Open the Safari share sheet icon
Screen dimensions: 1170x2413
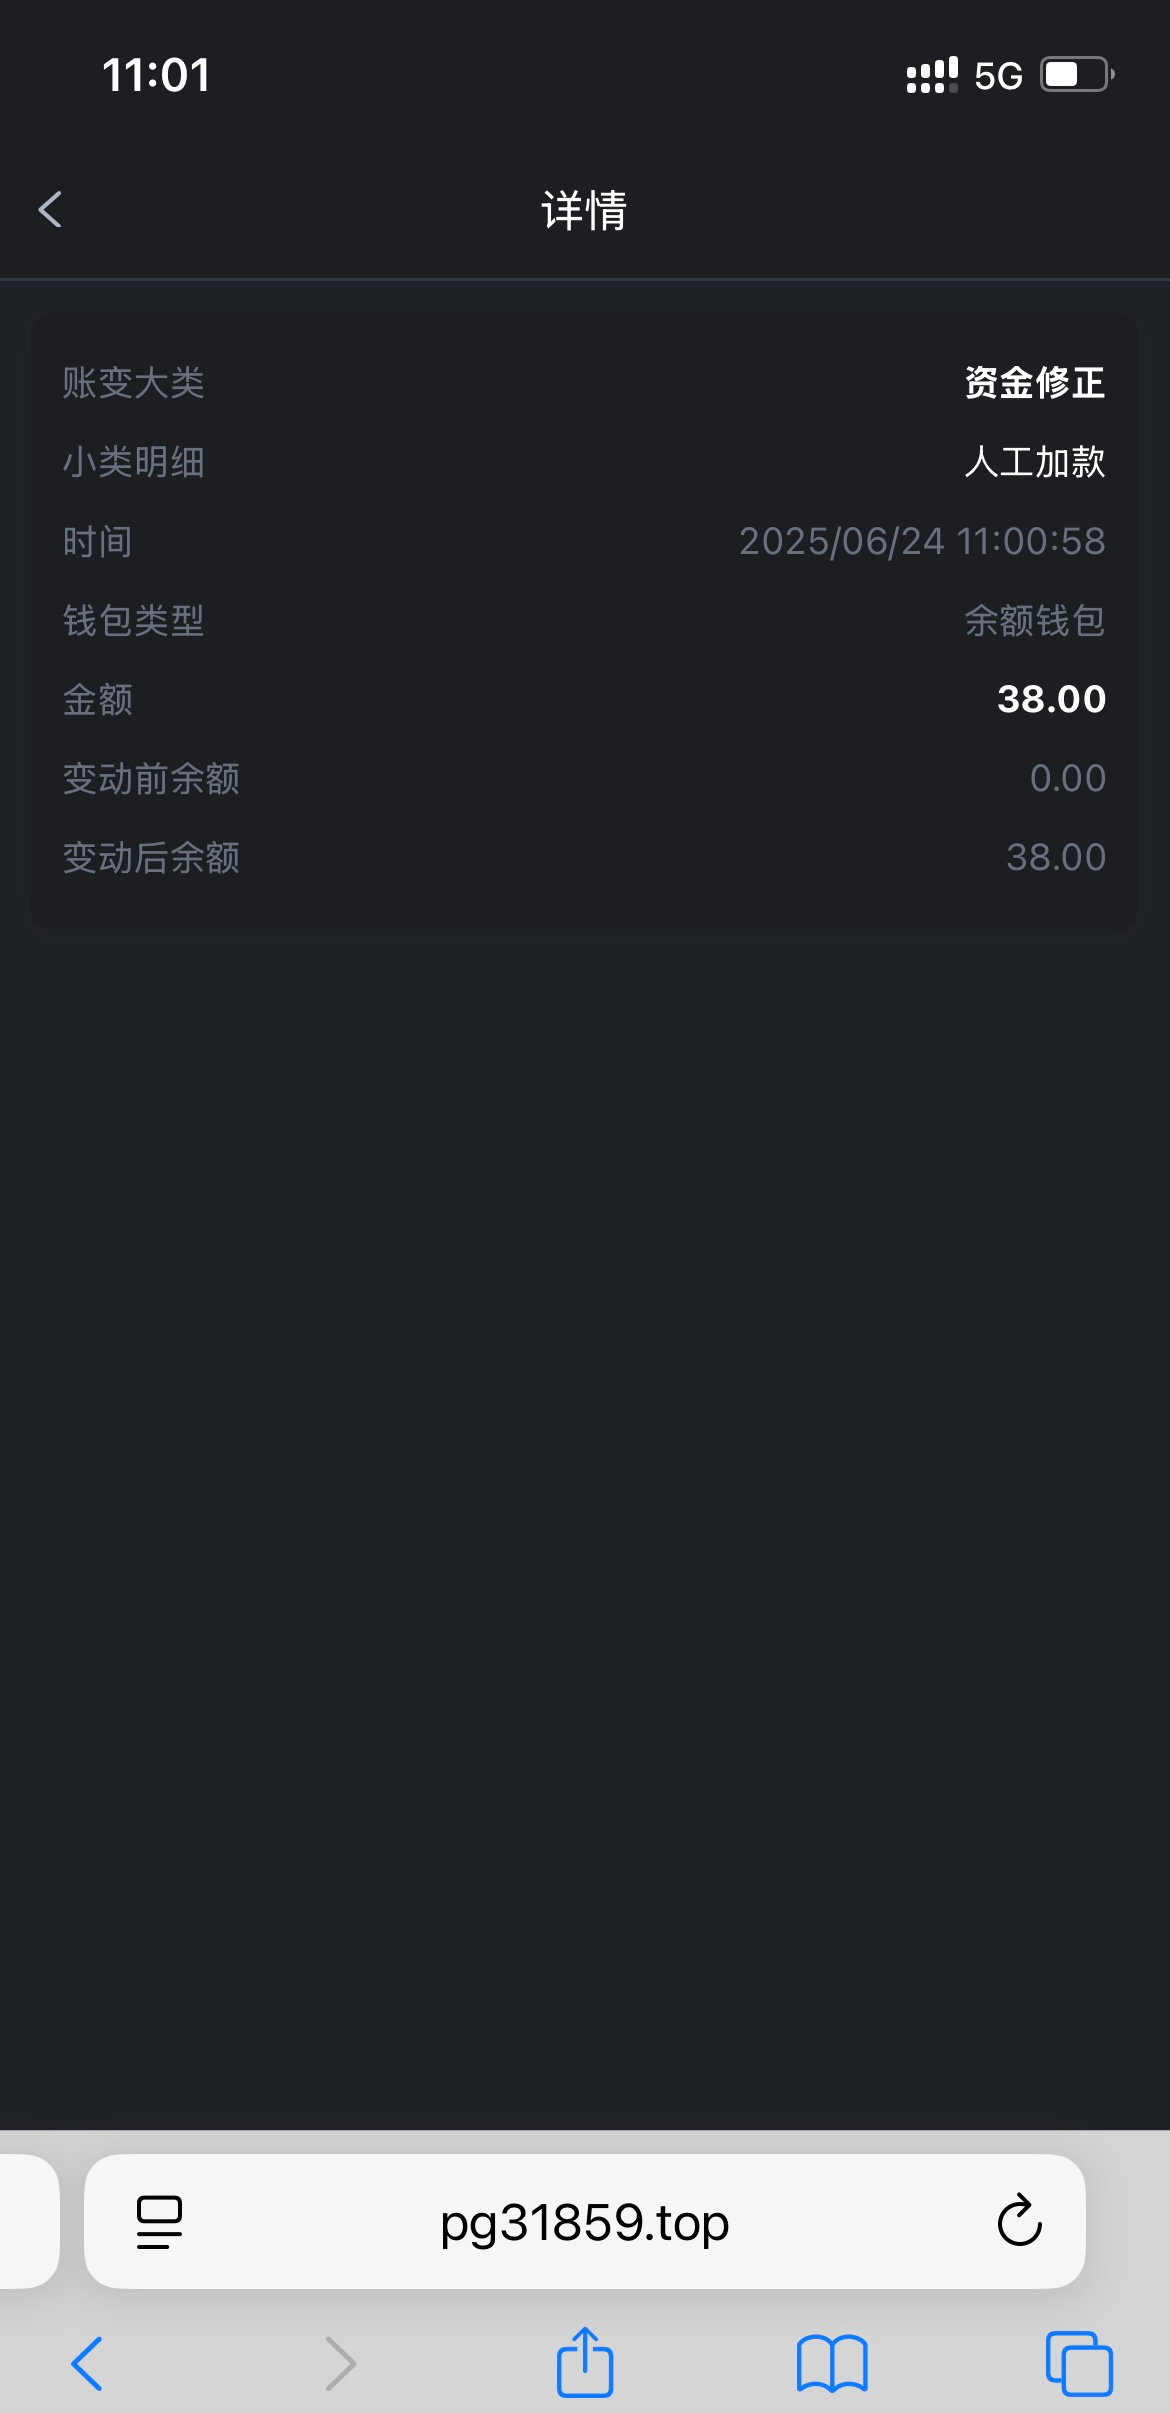click(585, 2362)
